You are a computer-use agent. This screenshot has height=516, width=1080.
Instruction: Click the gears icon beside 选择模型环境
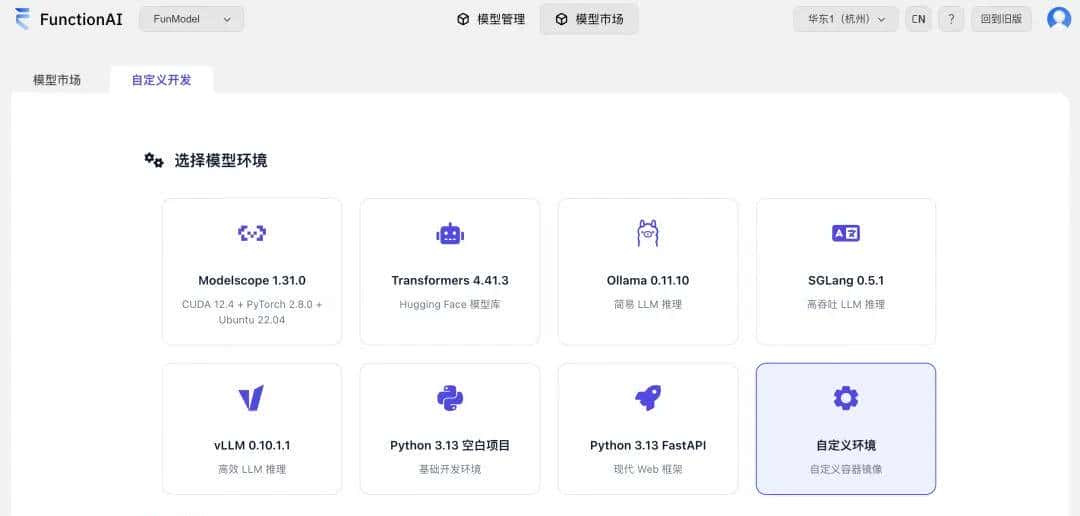[x=154, y=161]
